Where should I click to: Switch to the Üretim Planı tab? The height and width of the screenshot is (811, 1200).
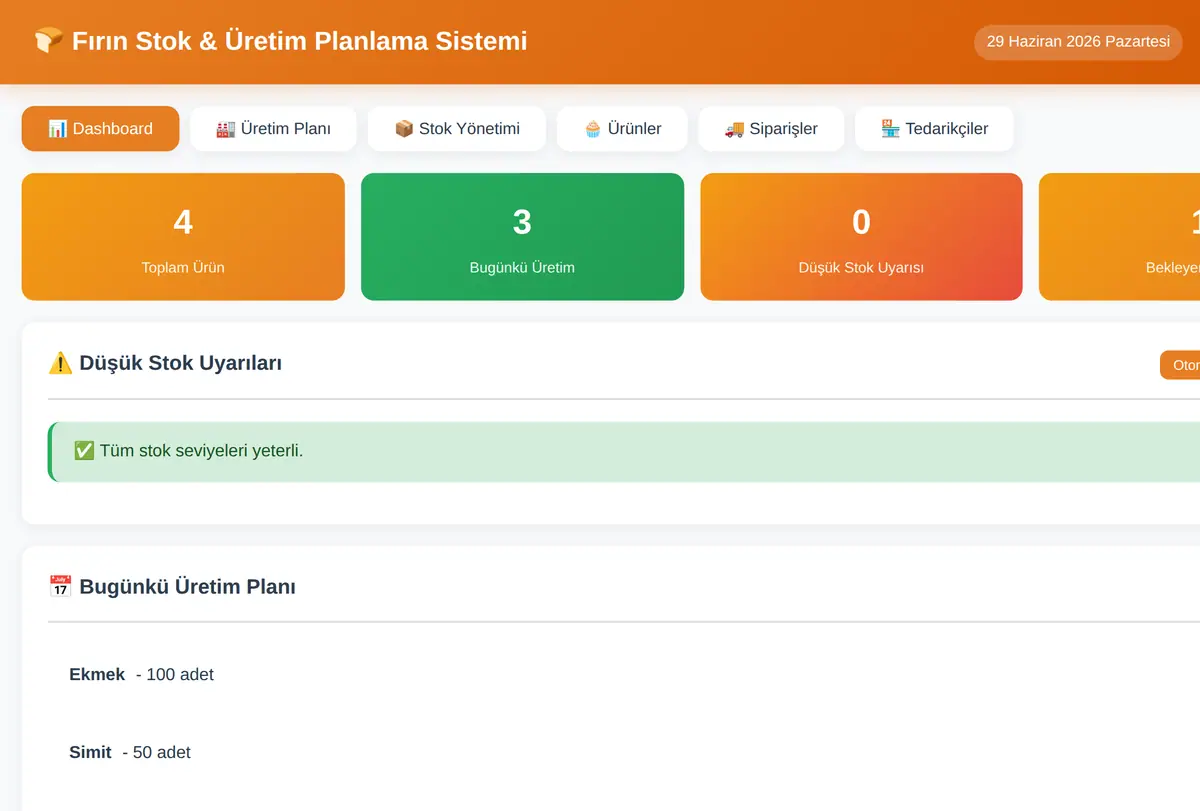click(273, 129)
